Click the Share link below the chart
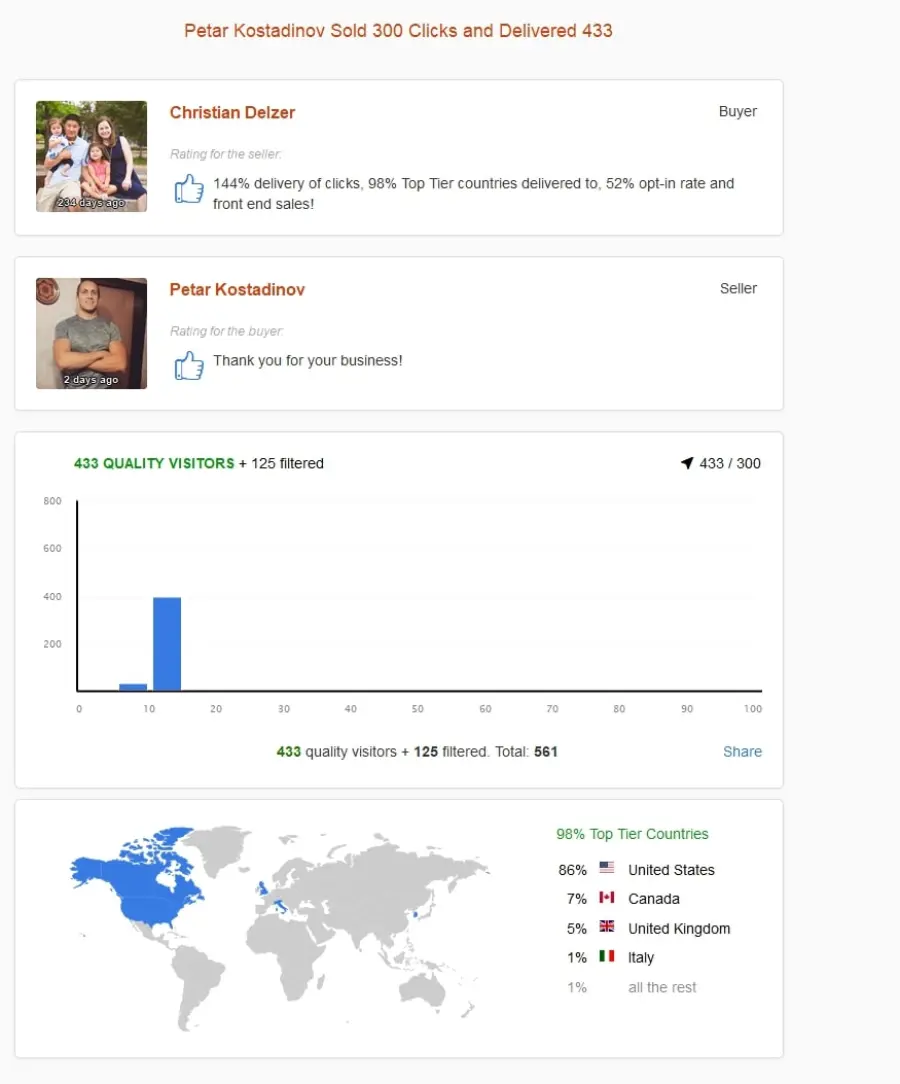Viewport: 900px width, 1084px height. [742, 751]
